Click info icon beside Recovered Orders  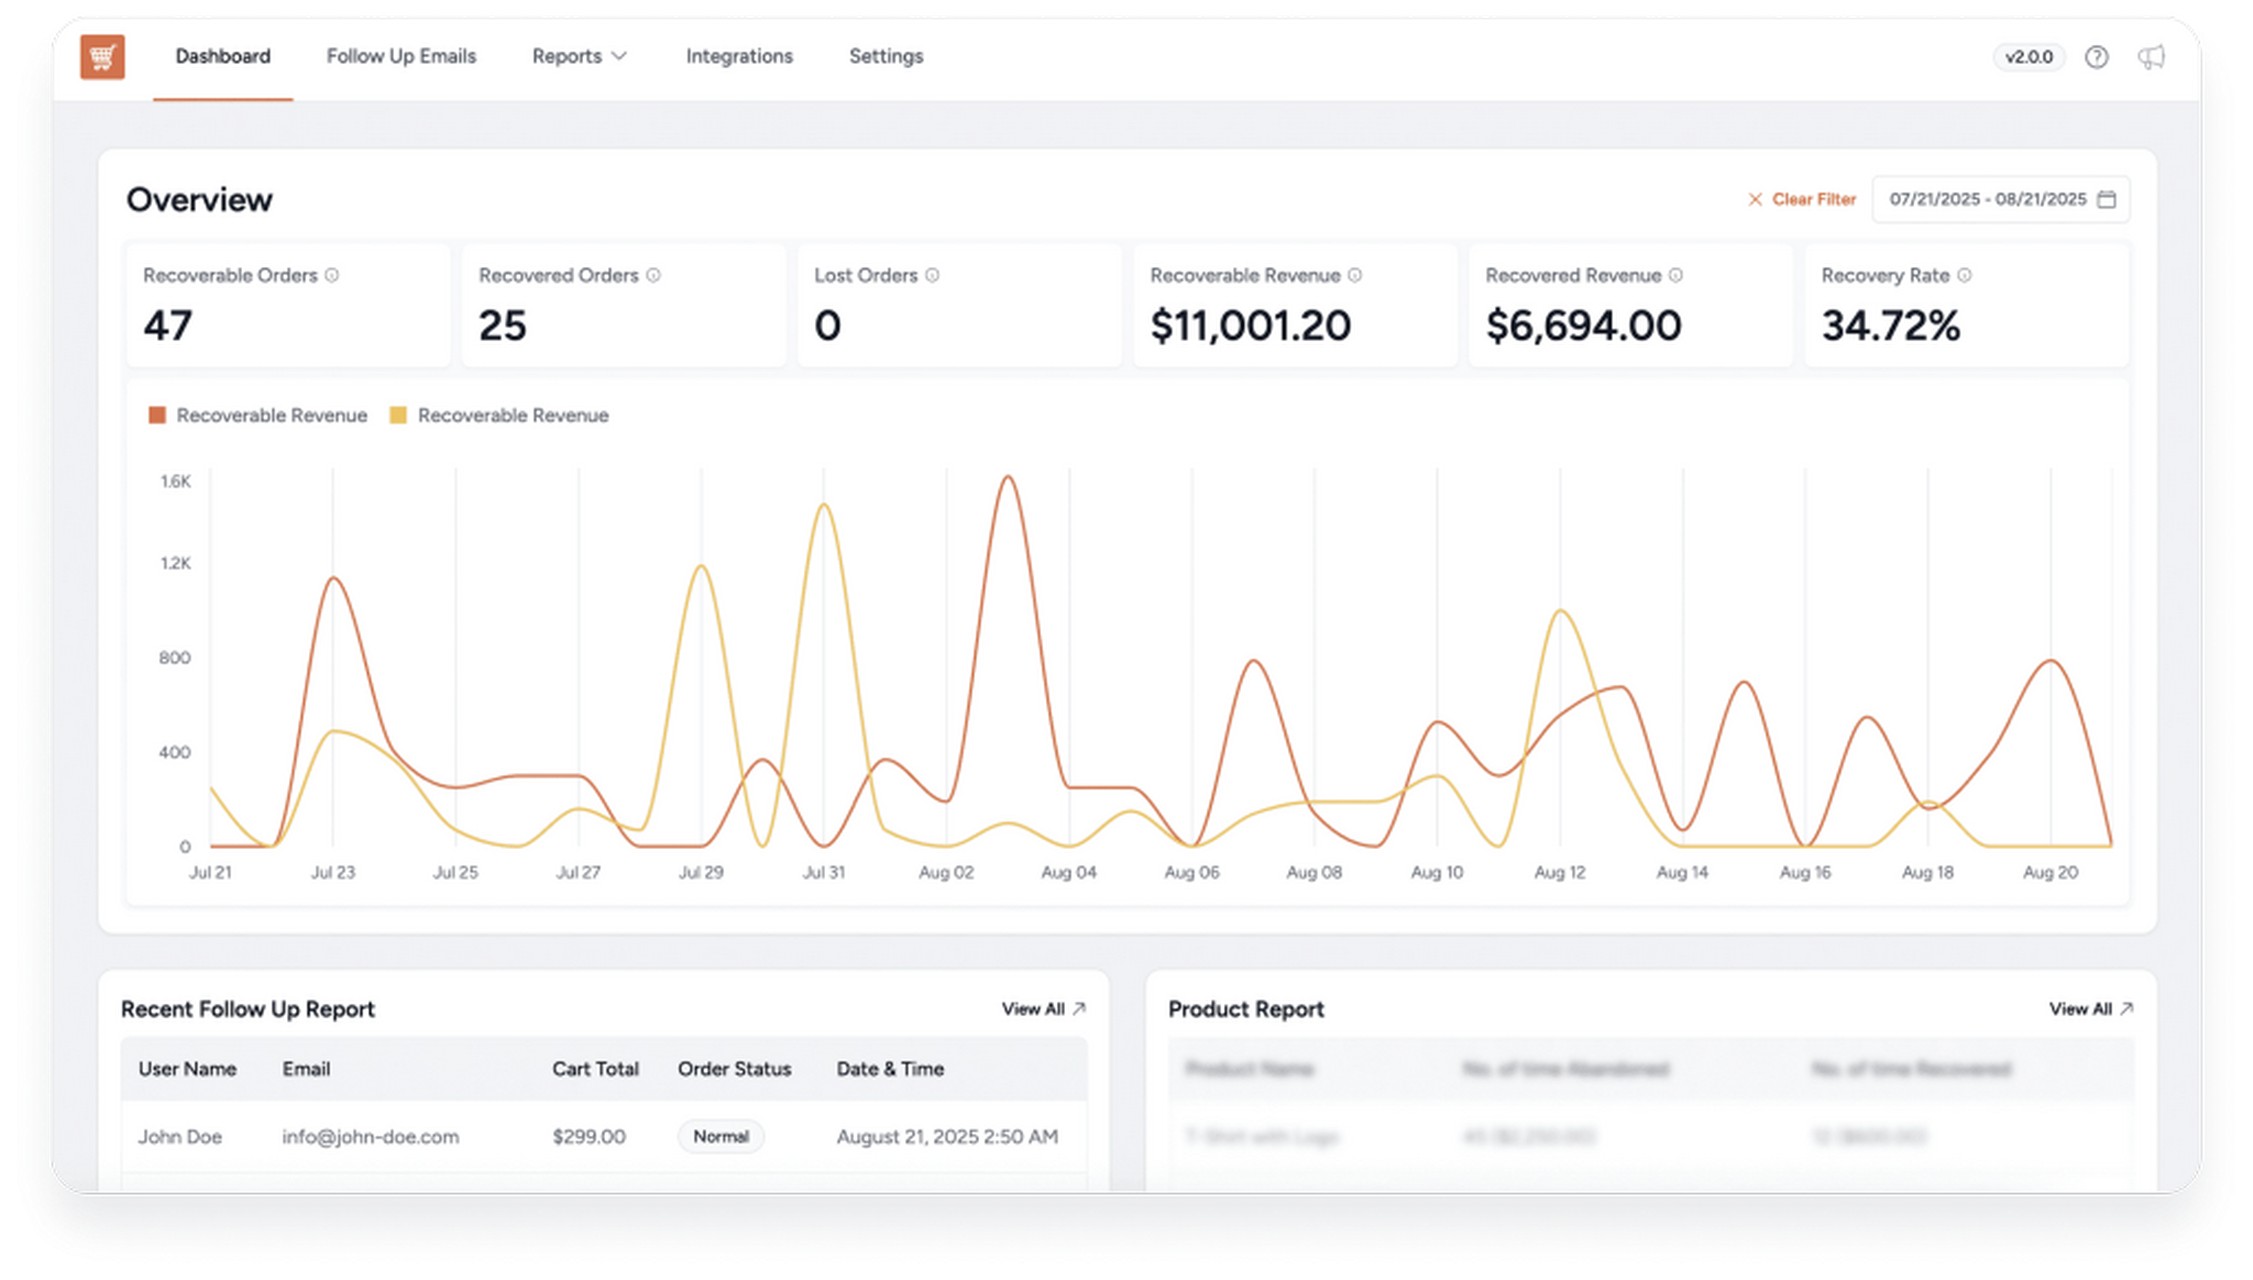[653, 275]
